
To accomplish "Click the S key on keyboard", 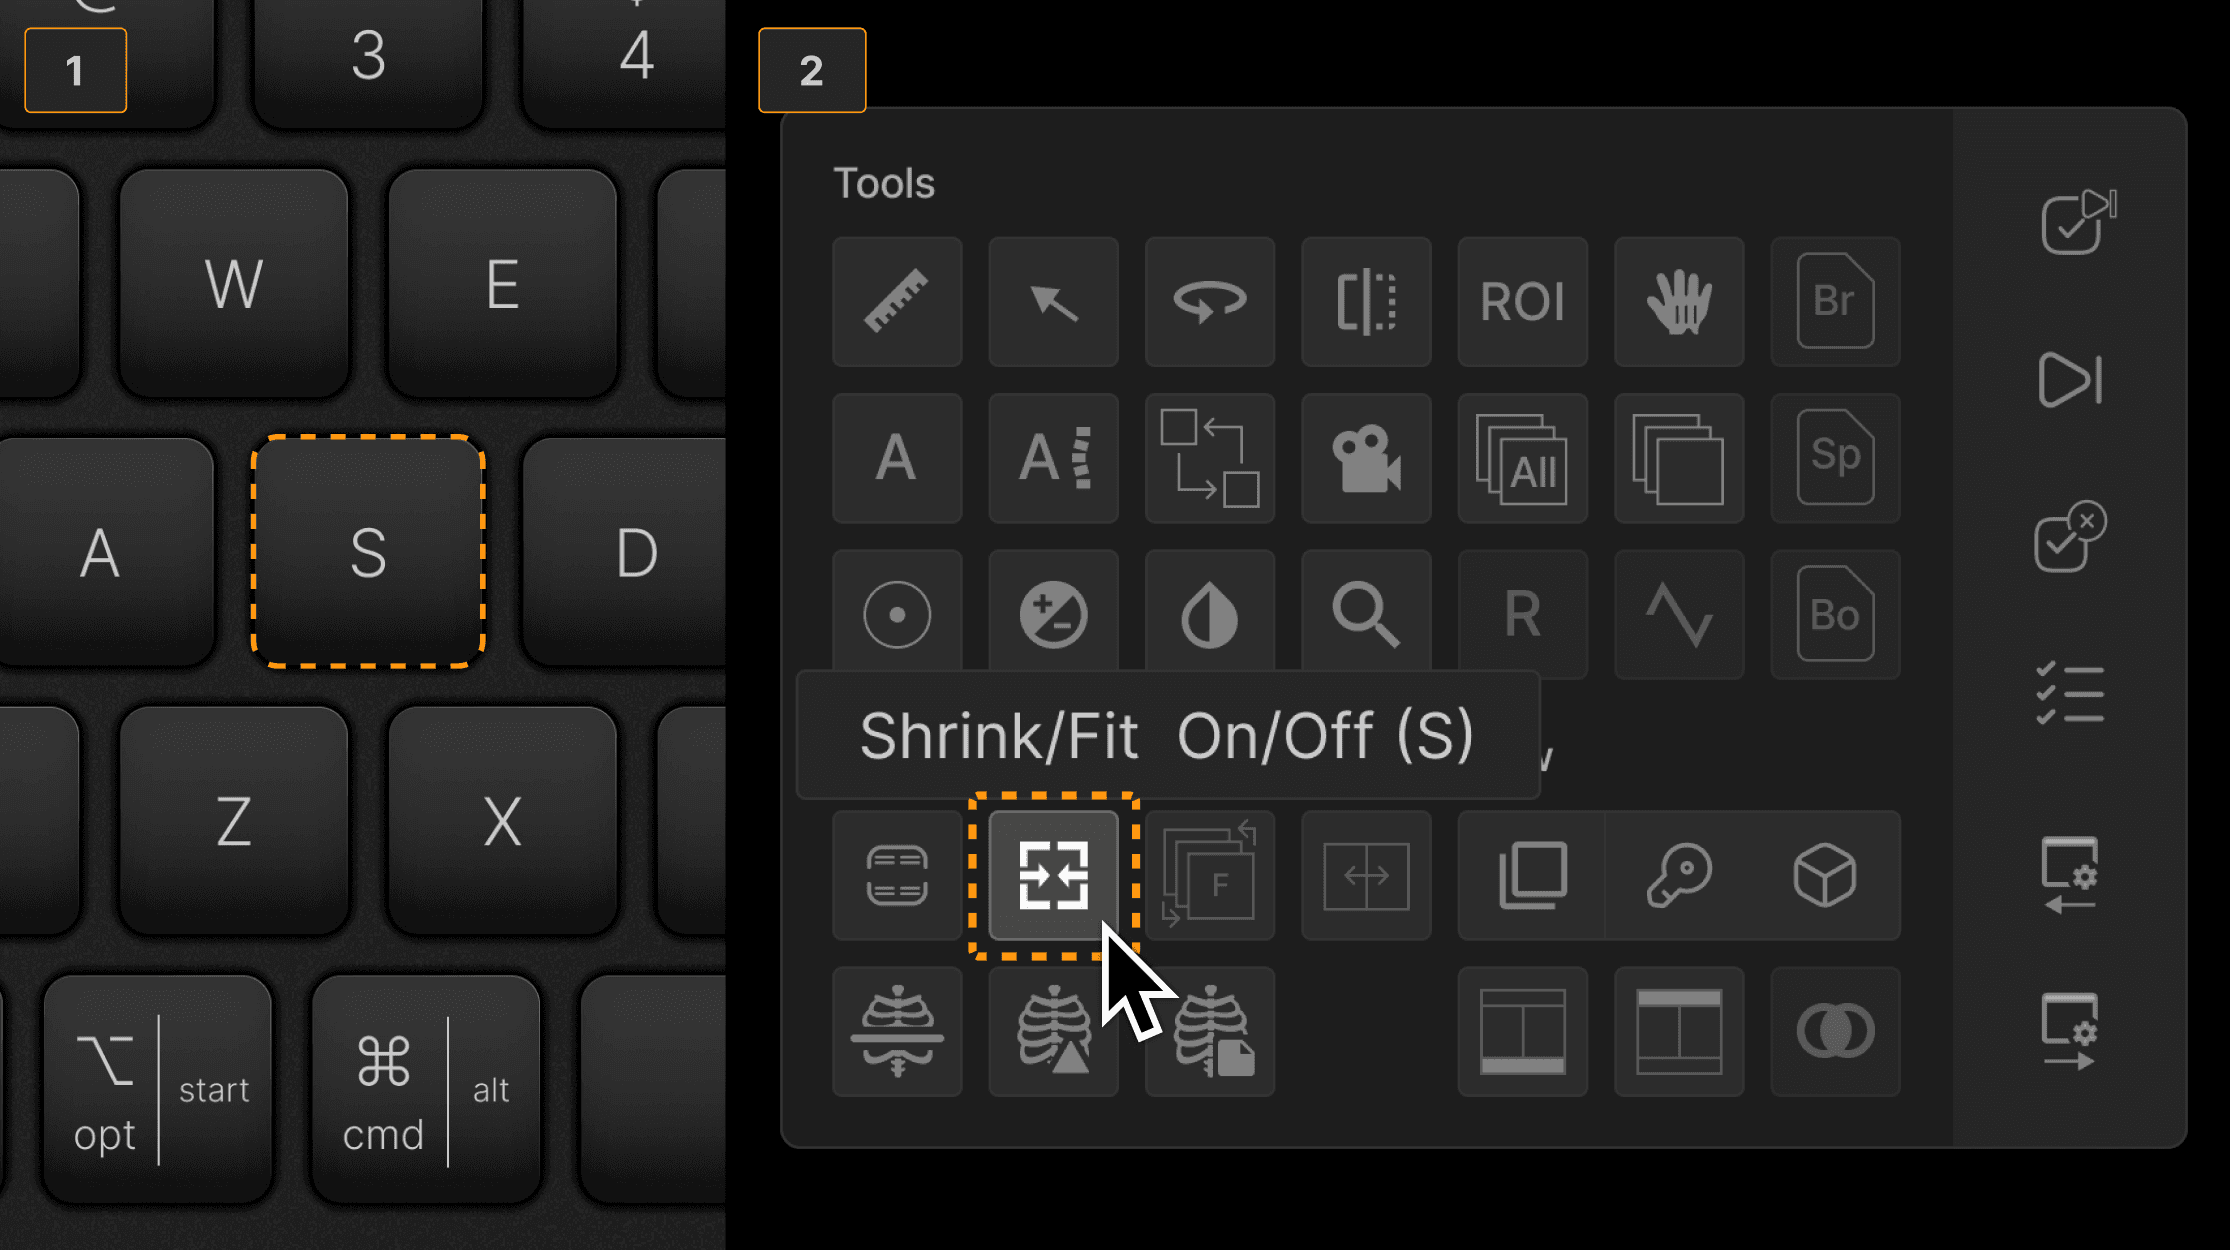I will click(368, 551).
